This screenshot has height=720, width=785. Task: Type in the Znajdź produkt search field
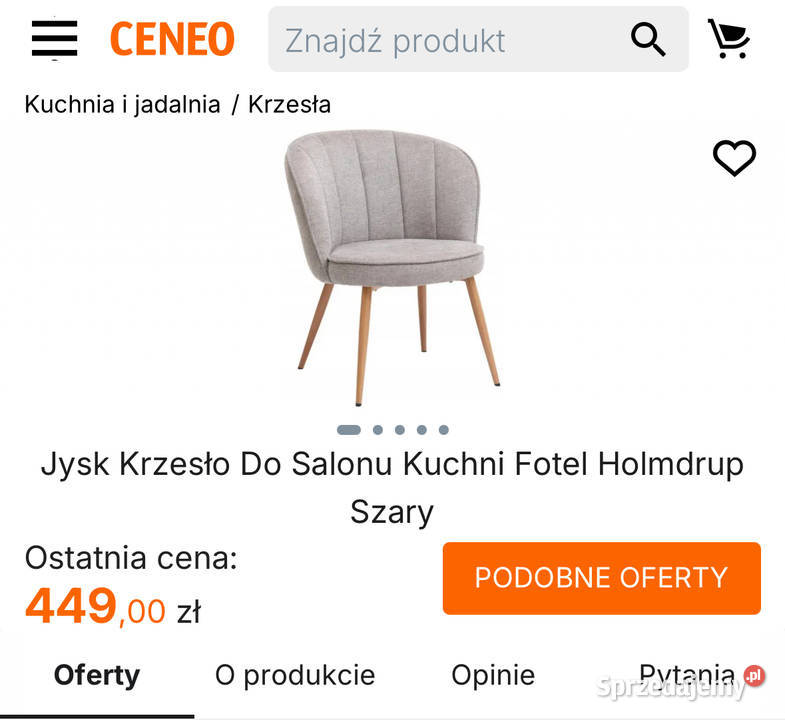(x=445, y=40)
